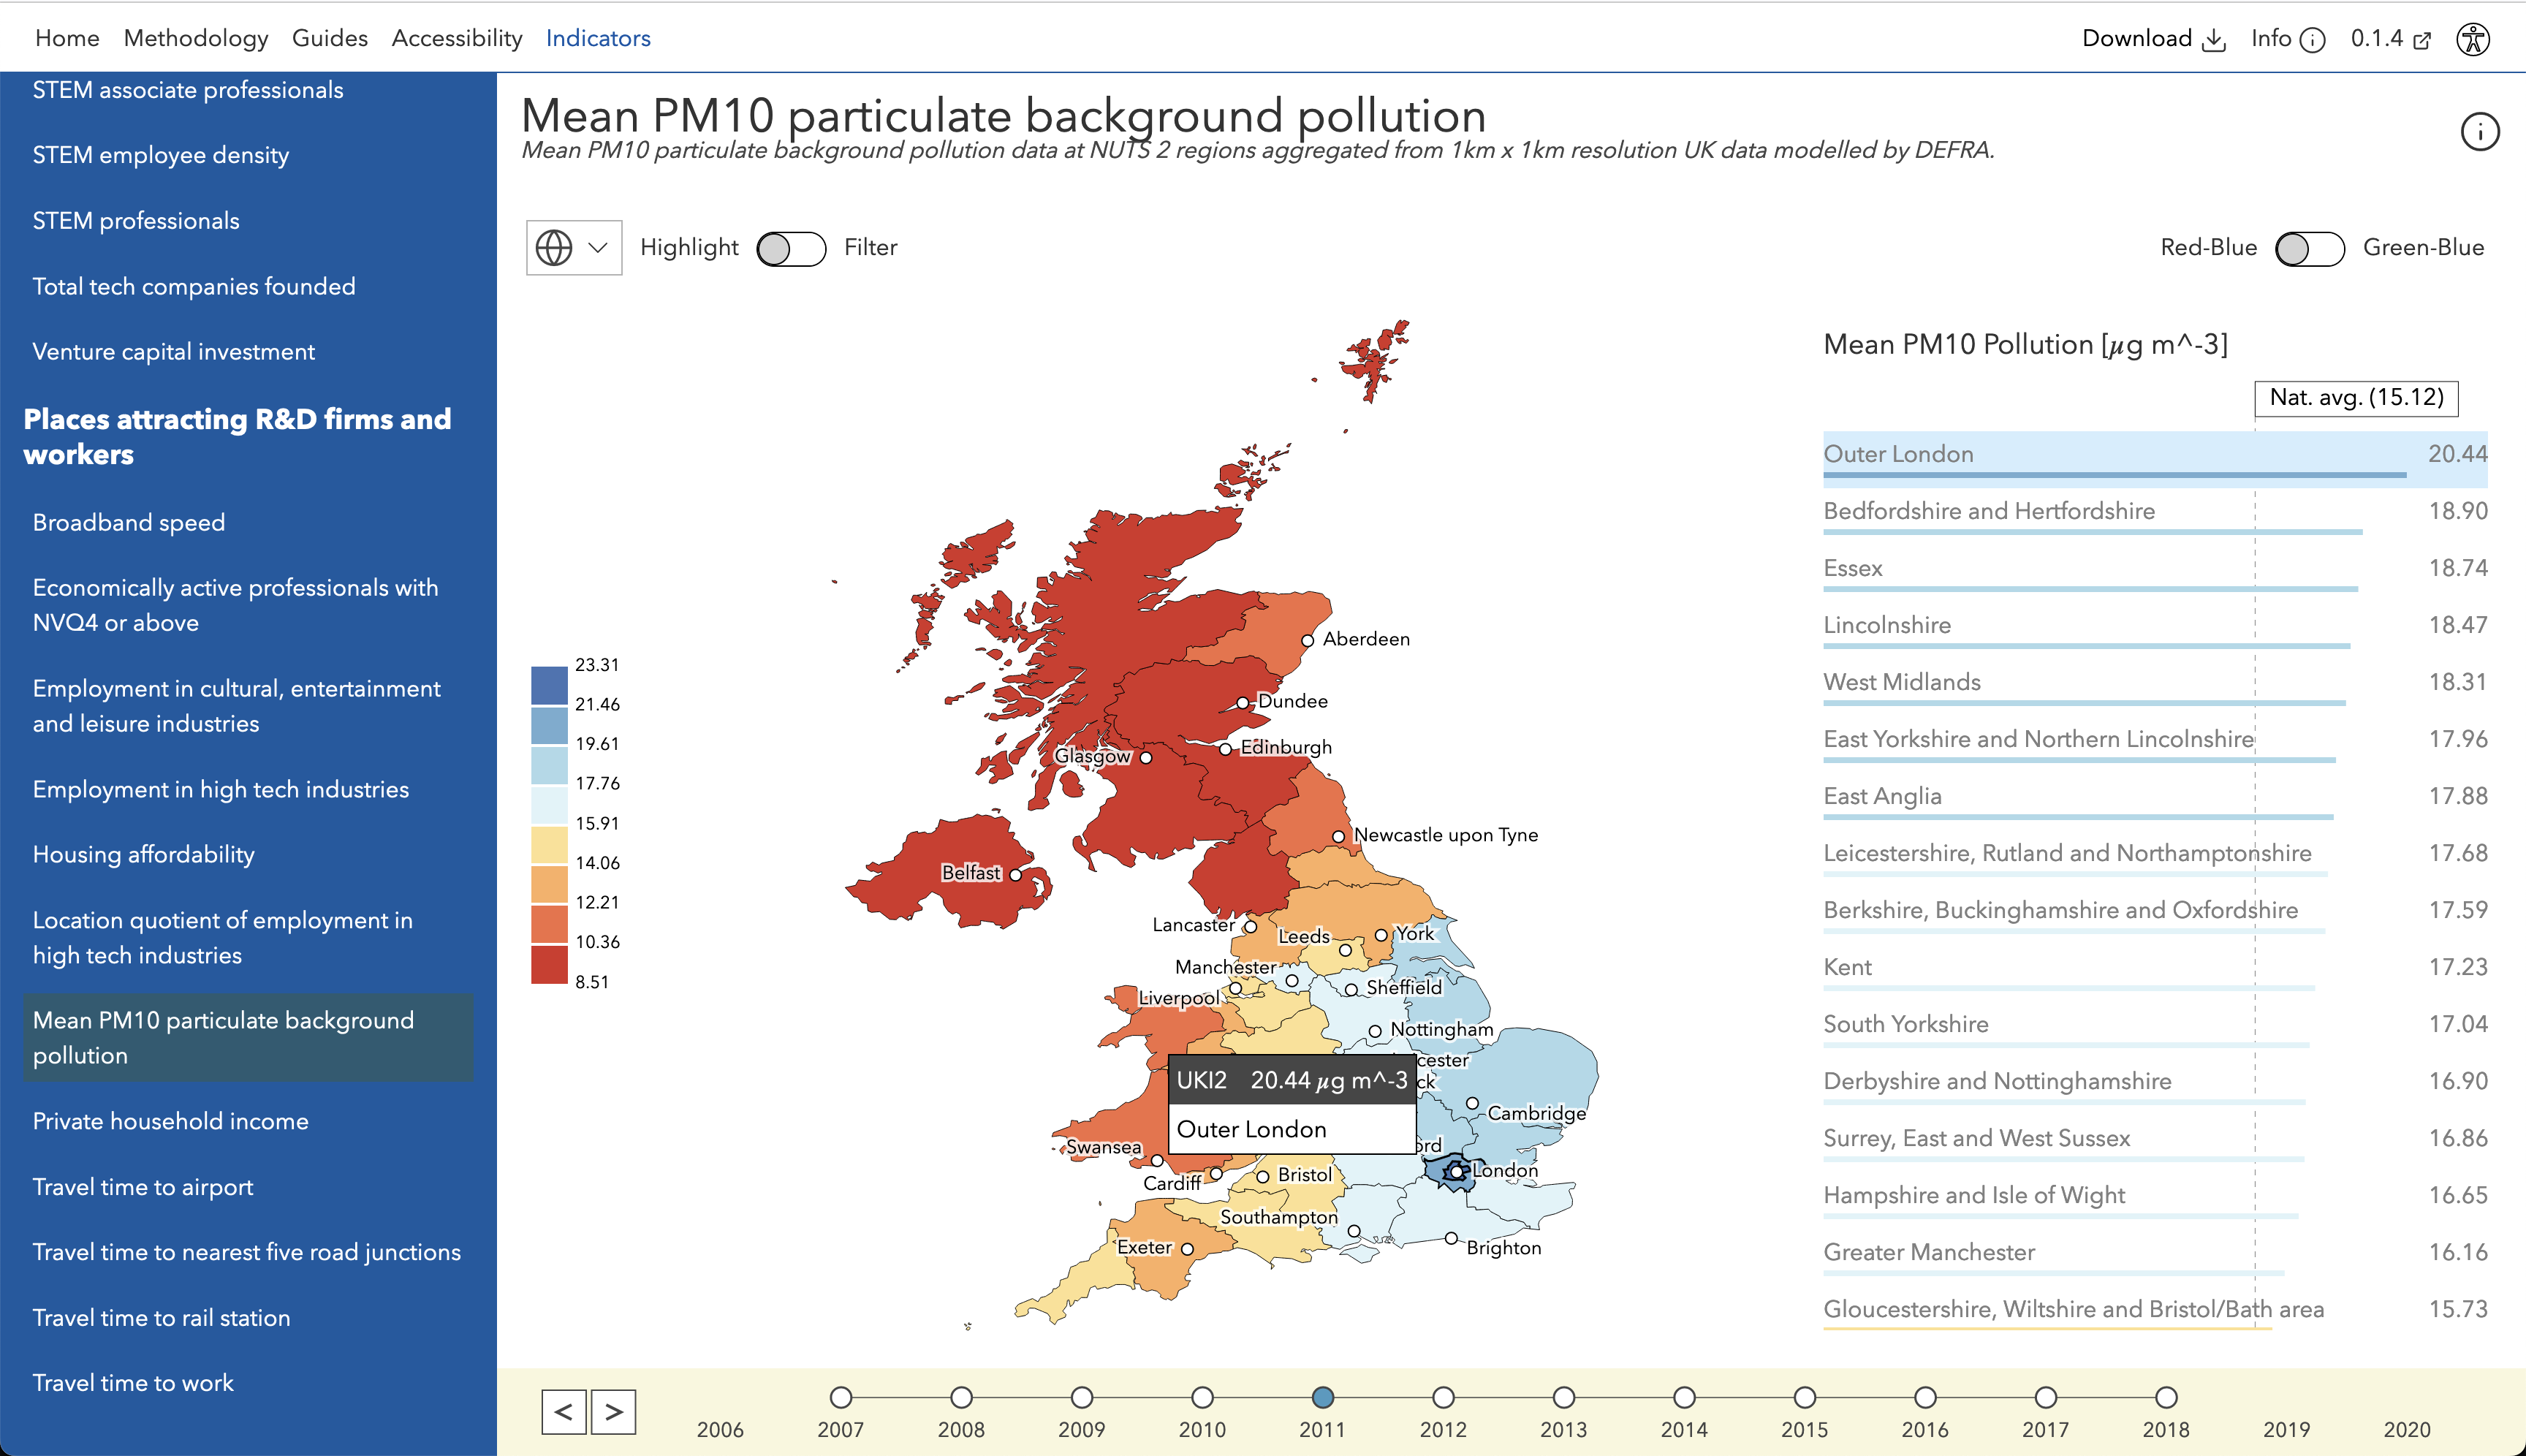Click the next year arrow on the timeline
2526x1456 pixels.
(615, 1412)
